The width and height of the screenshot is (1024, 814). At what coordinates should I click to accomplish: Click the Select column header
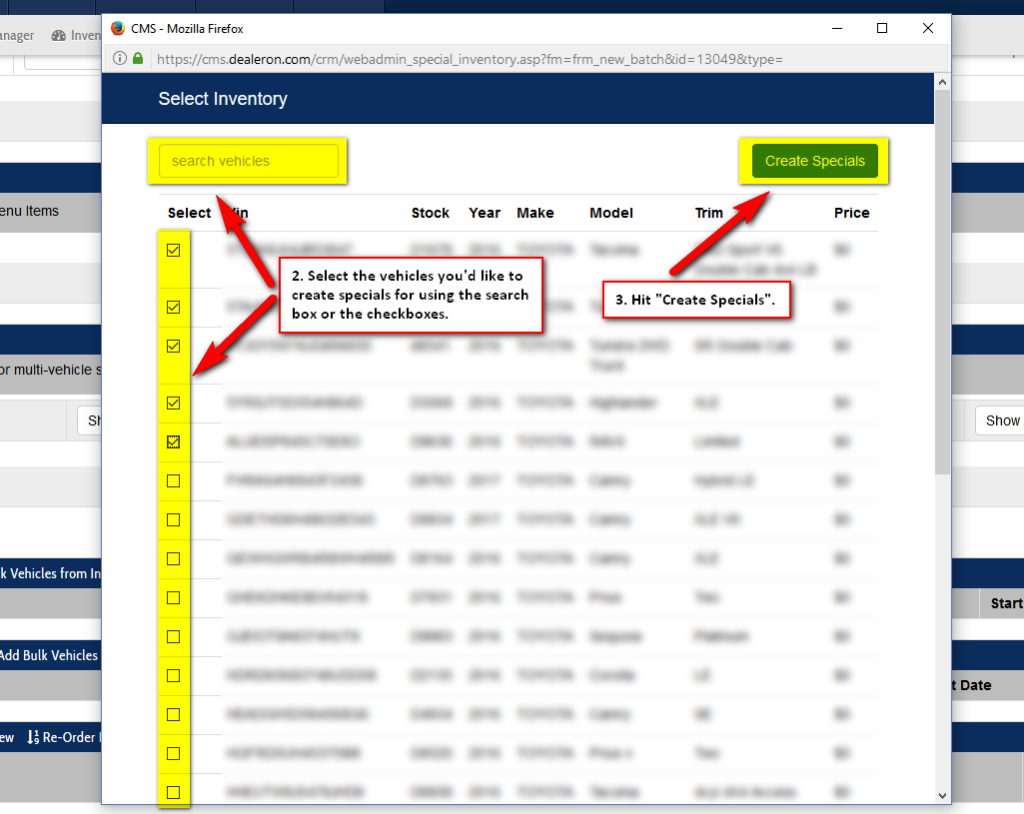(x=189, y=213)
